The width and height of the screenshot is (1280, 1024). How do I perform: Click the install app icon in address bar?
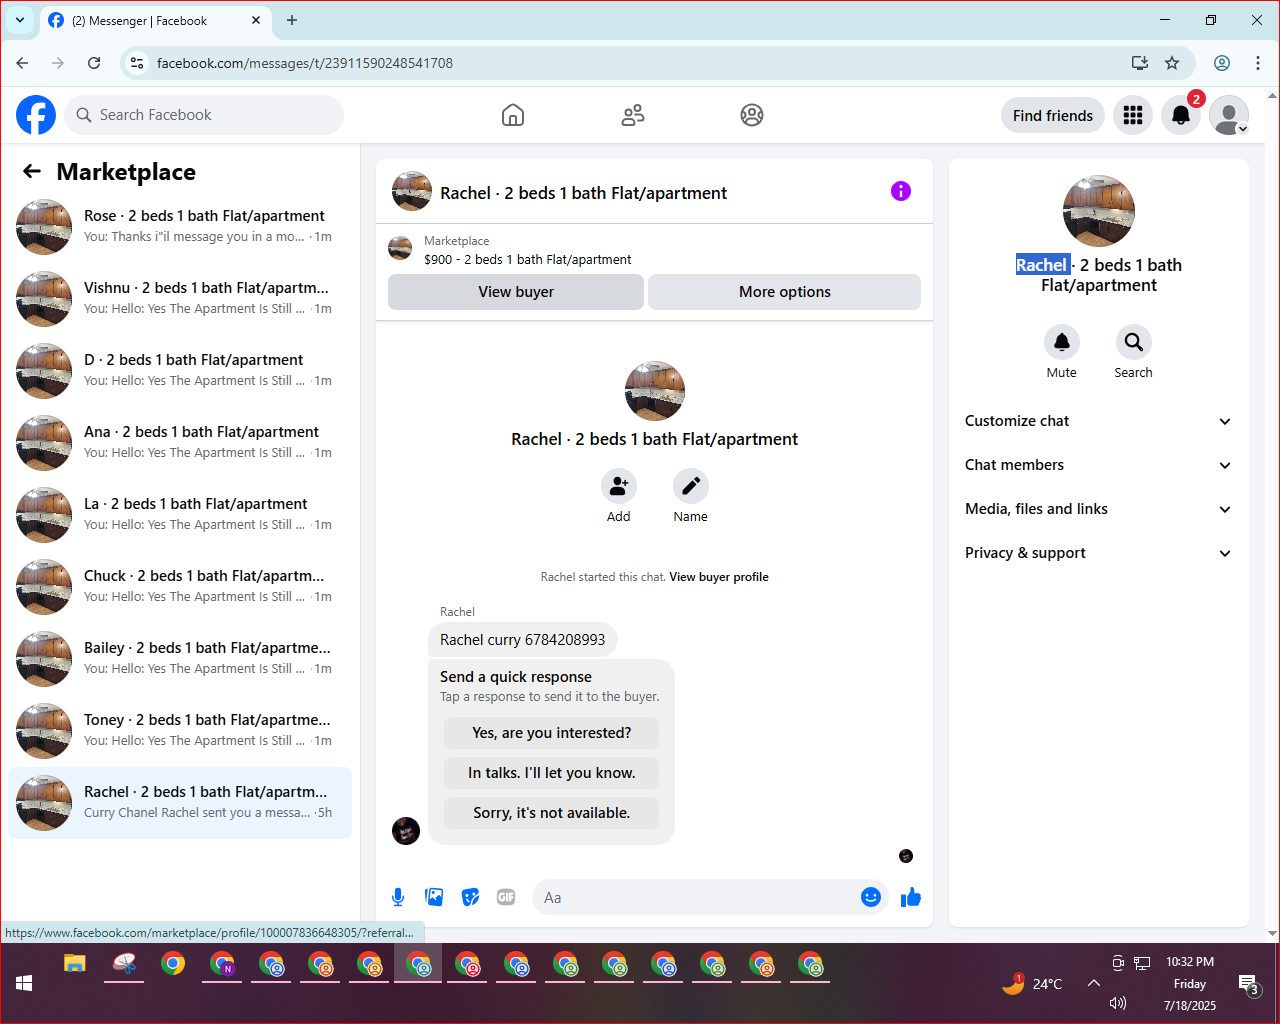pyautogui.click(x=1140, y=63)
